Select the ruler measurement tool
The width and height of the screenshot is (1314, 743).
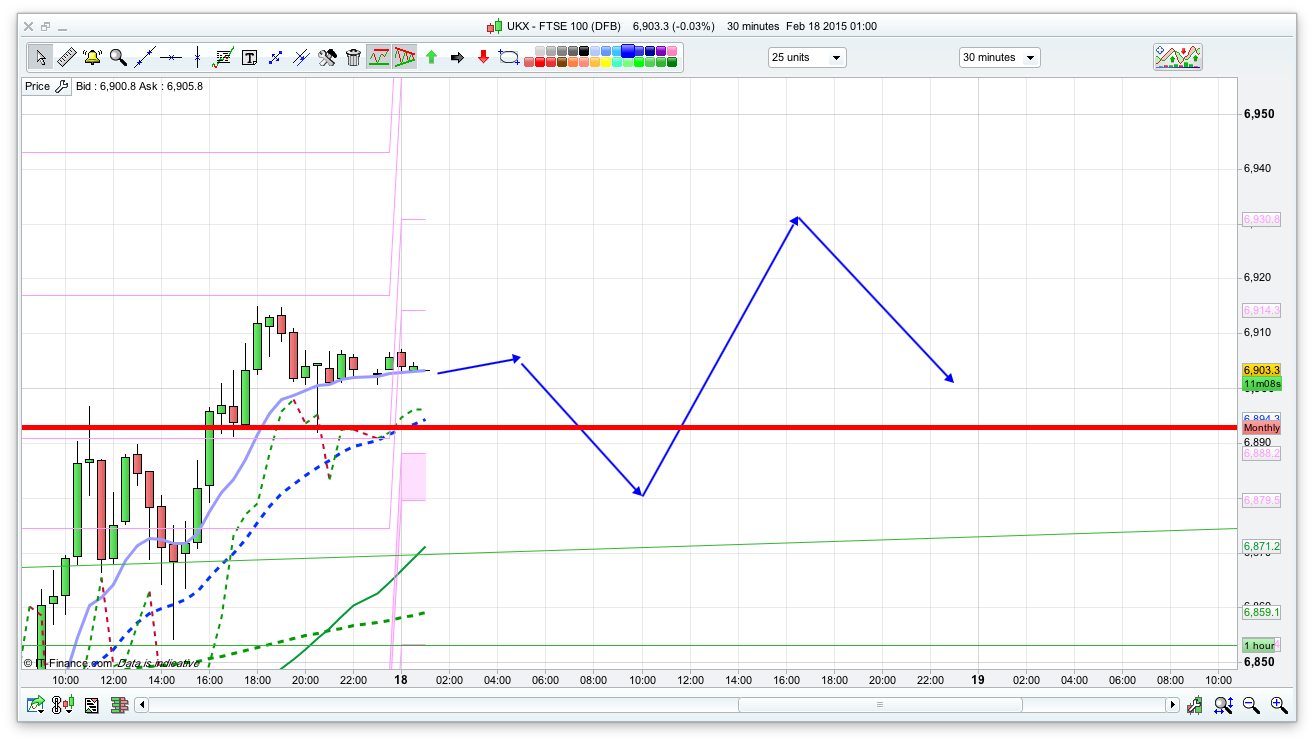[66, 57]
